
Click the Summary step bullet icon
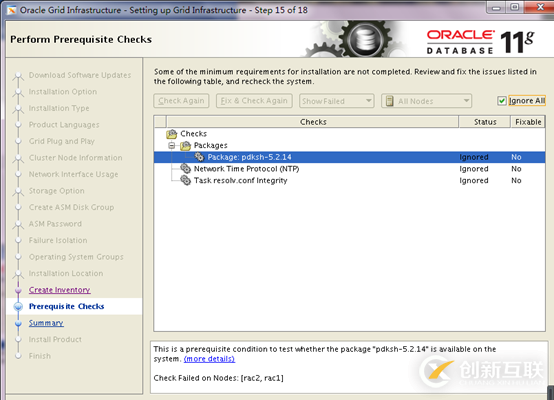coord(18,323)
